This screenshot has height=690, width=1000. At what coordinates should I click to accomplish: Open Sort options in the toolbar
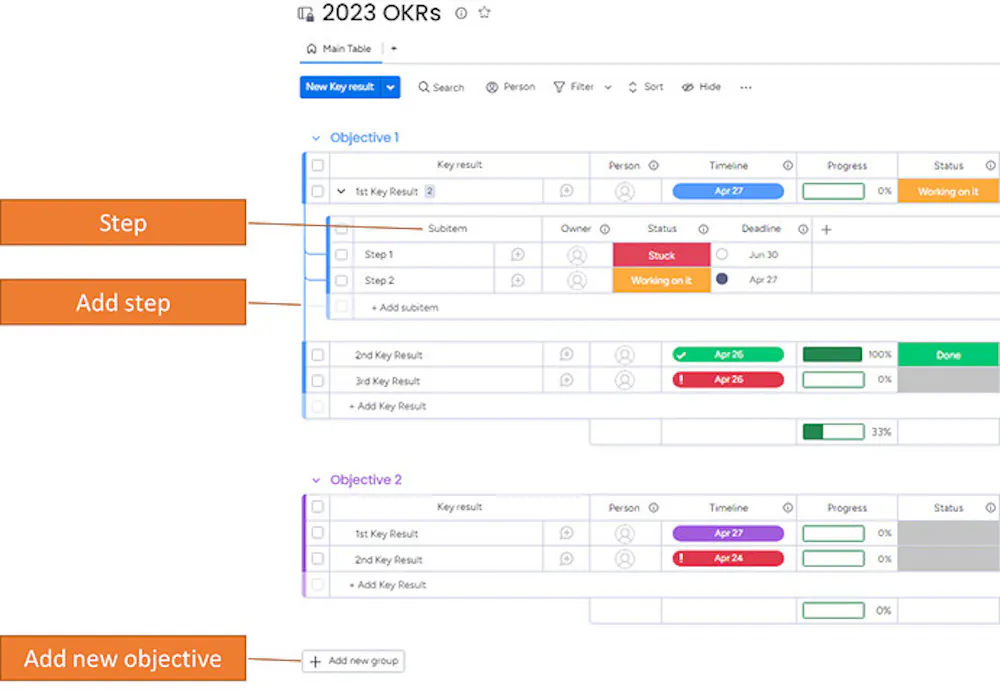645,87
